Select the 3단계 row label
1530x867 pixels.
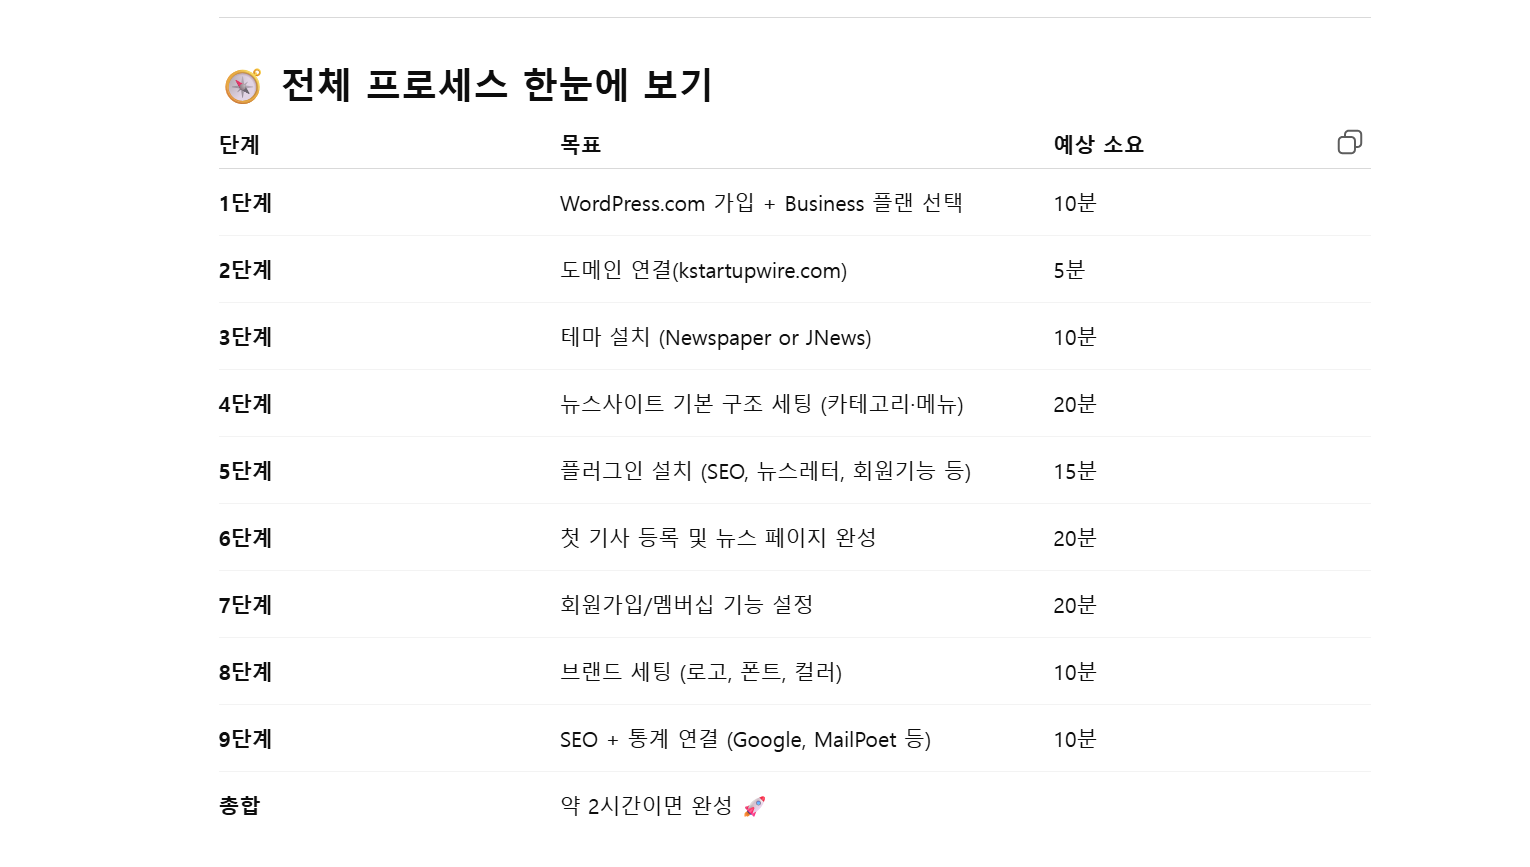[246, 338]
